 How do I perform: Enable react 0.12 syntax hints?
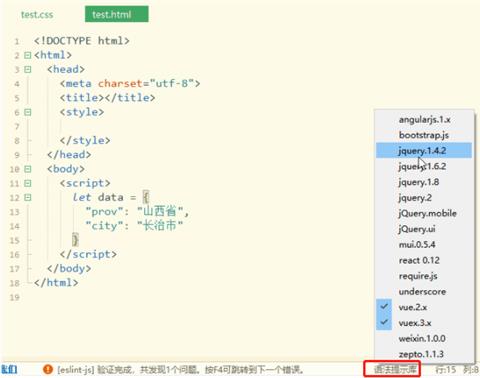424,260
